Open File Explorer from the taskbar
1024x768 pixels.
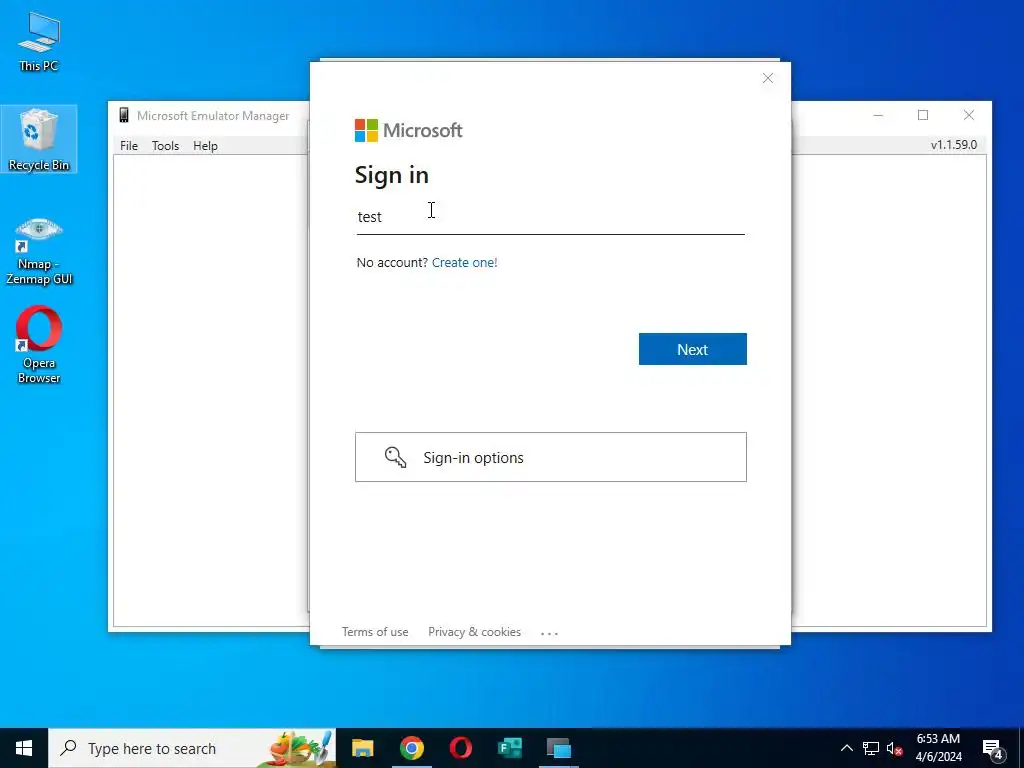362,748
